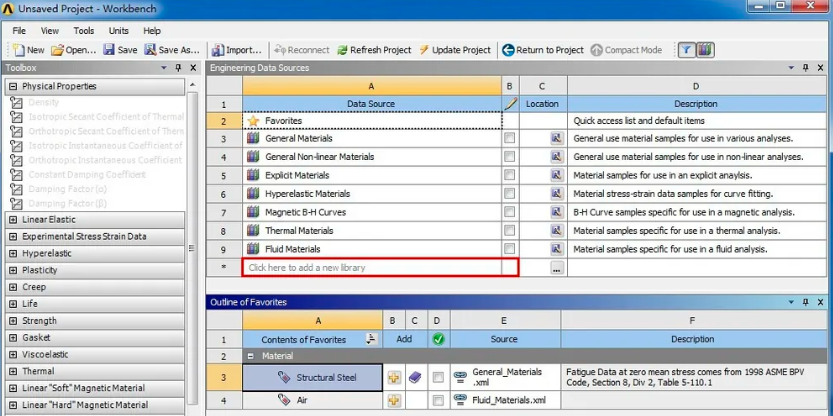This screenshot has width=833, height=416.
Task: Expand the Viscoelastic group
Action: [x=13, y=354]
